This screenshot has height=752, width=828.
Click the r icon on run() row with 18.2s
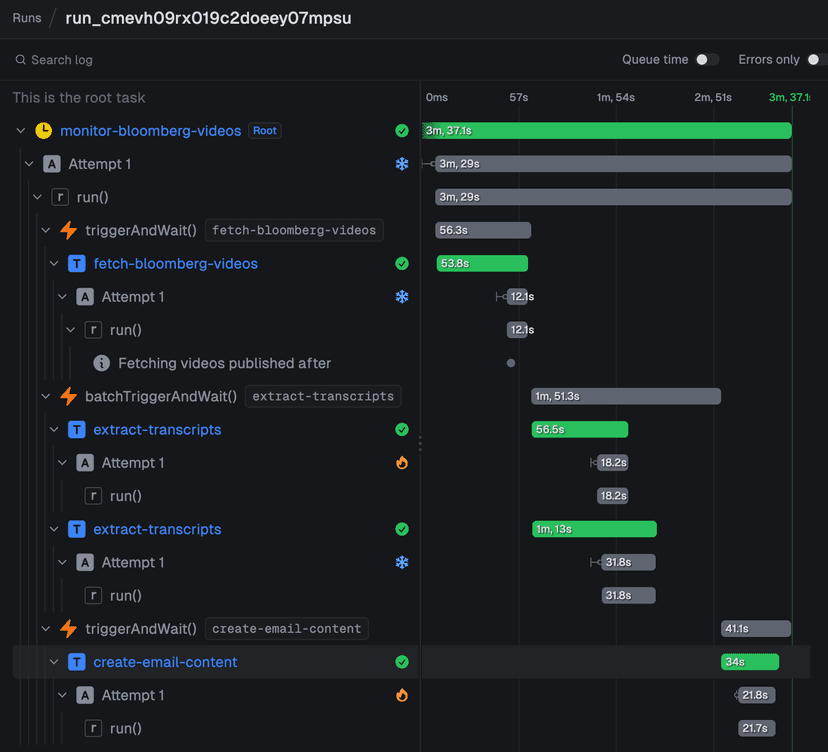[93, 496]
